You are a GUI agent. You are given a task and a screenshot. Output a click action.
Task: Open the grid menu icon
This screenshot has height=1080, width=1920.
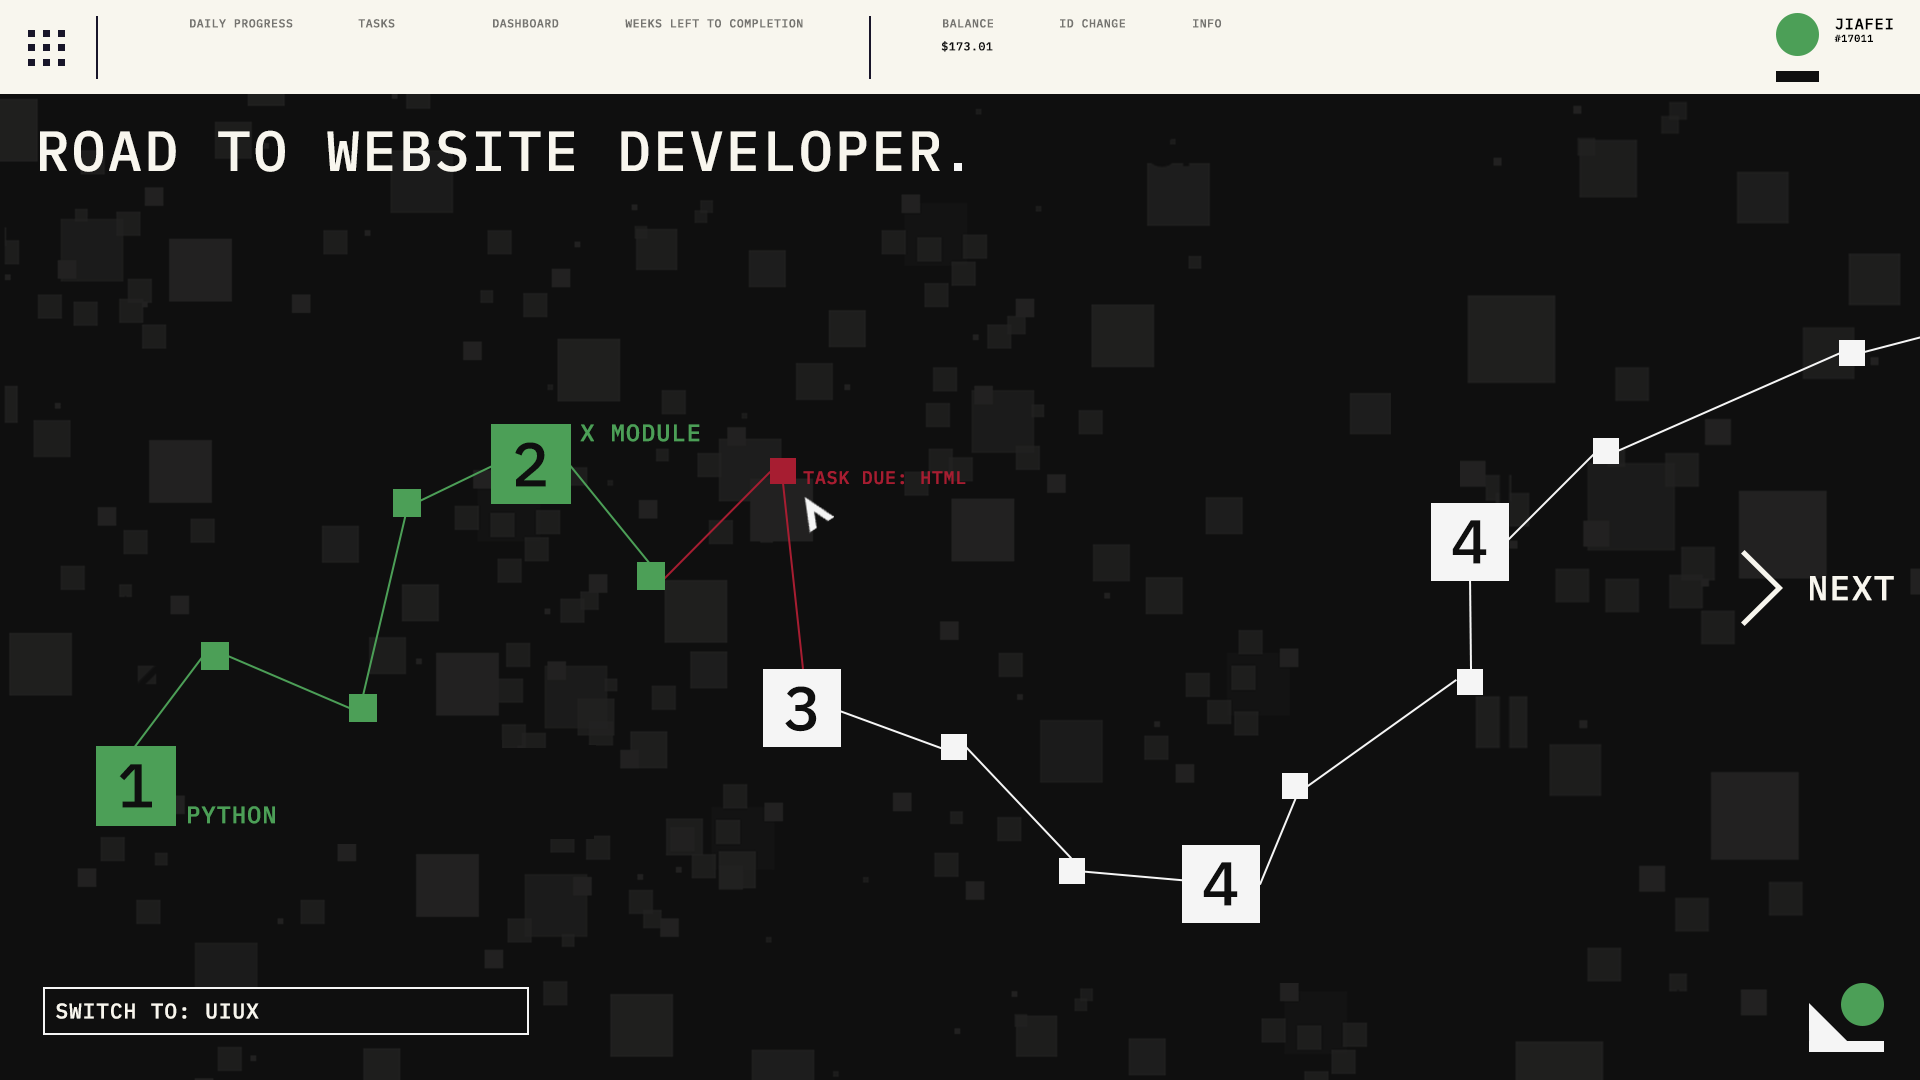point(46,47)
